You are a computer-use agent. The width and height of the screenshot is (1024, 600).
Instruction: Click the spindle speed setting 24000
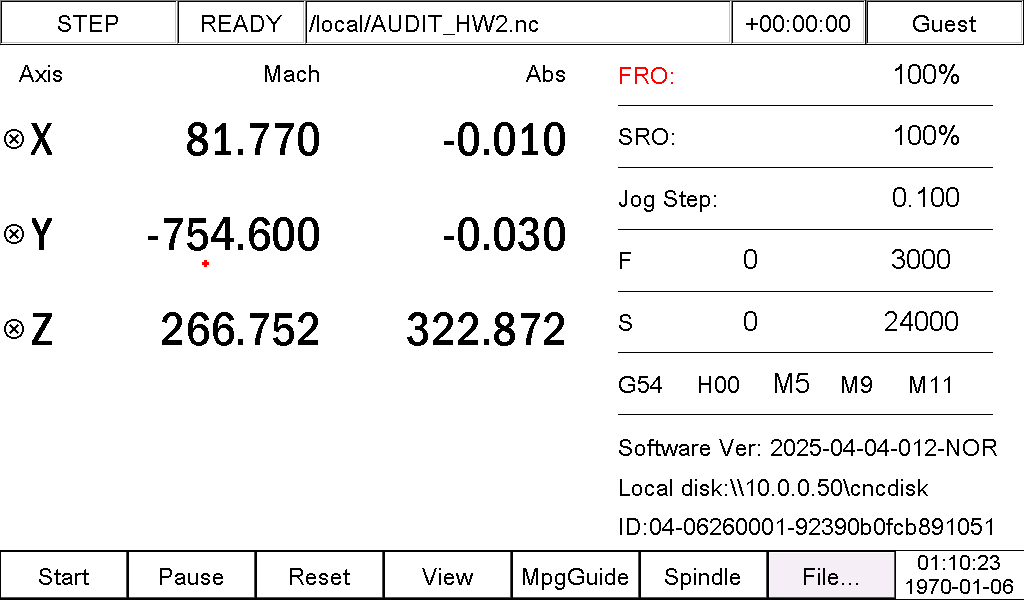(921, 321)
